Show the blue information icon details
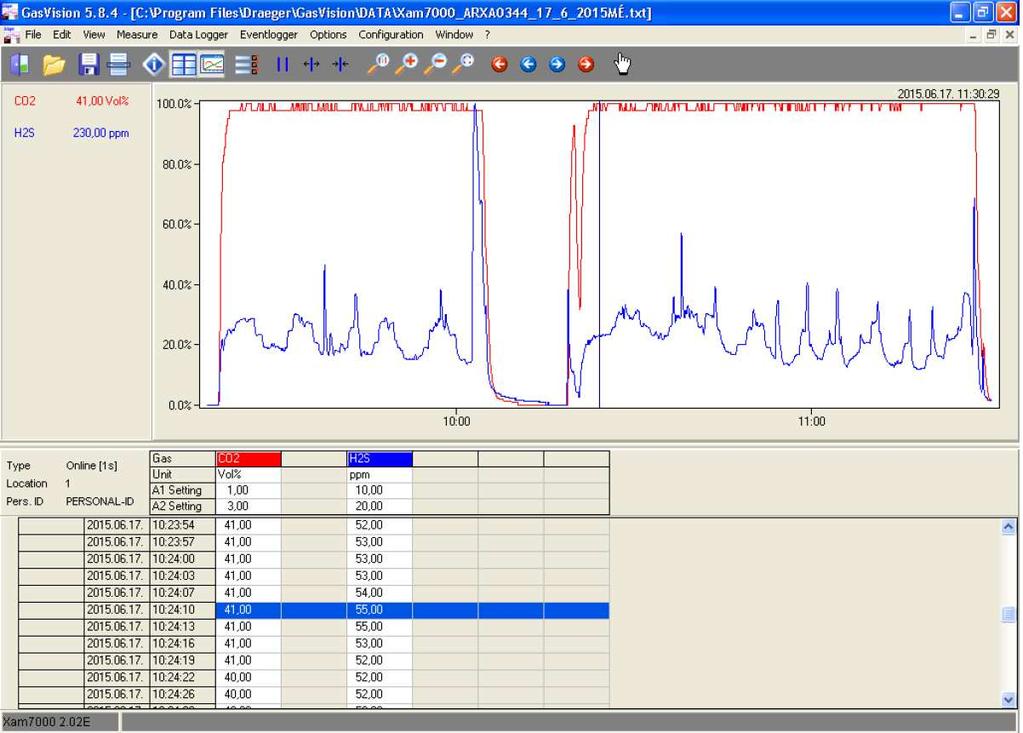 pos(154,64)
